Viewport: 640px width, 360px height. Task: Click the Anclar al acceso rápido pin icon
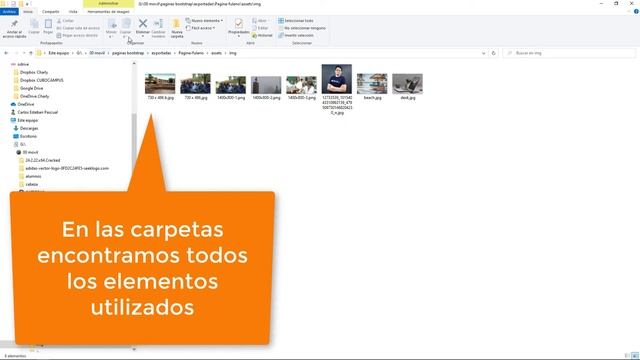[14, 24]
